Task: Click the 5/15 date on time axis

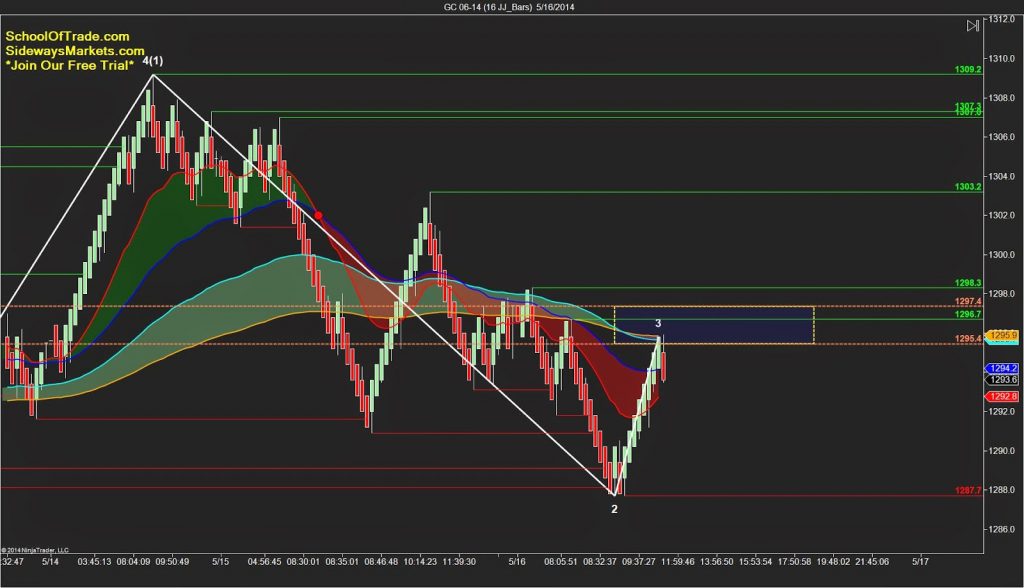Action: pyautogui.click(x=221, y=561)
